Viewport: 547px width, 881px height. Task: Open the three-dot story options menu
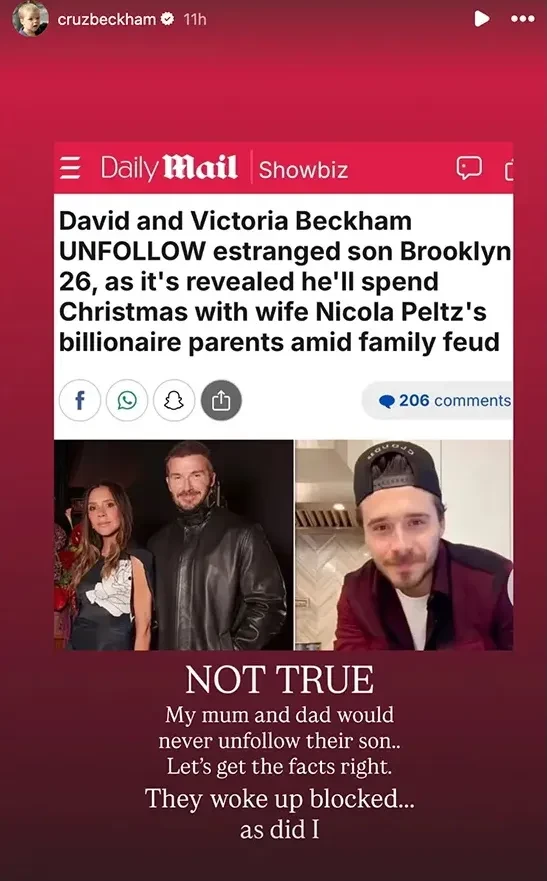[x=522, y=19]
